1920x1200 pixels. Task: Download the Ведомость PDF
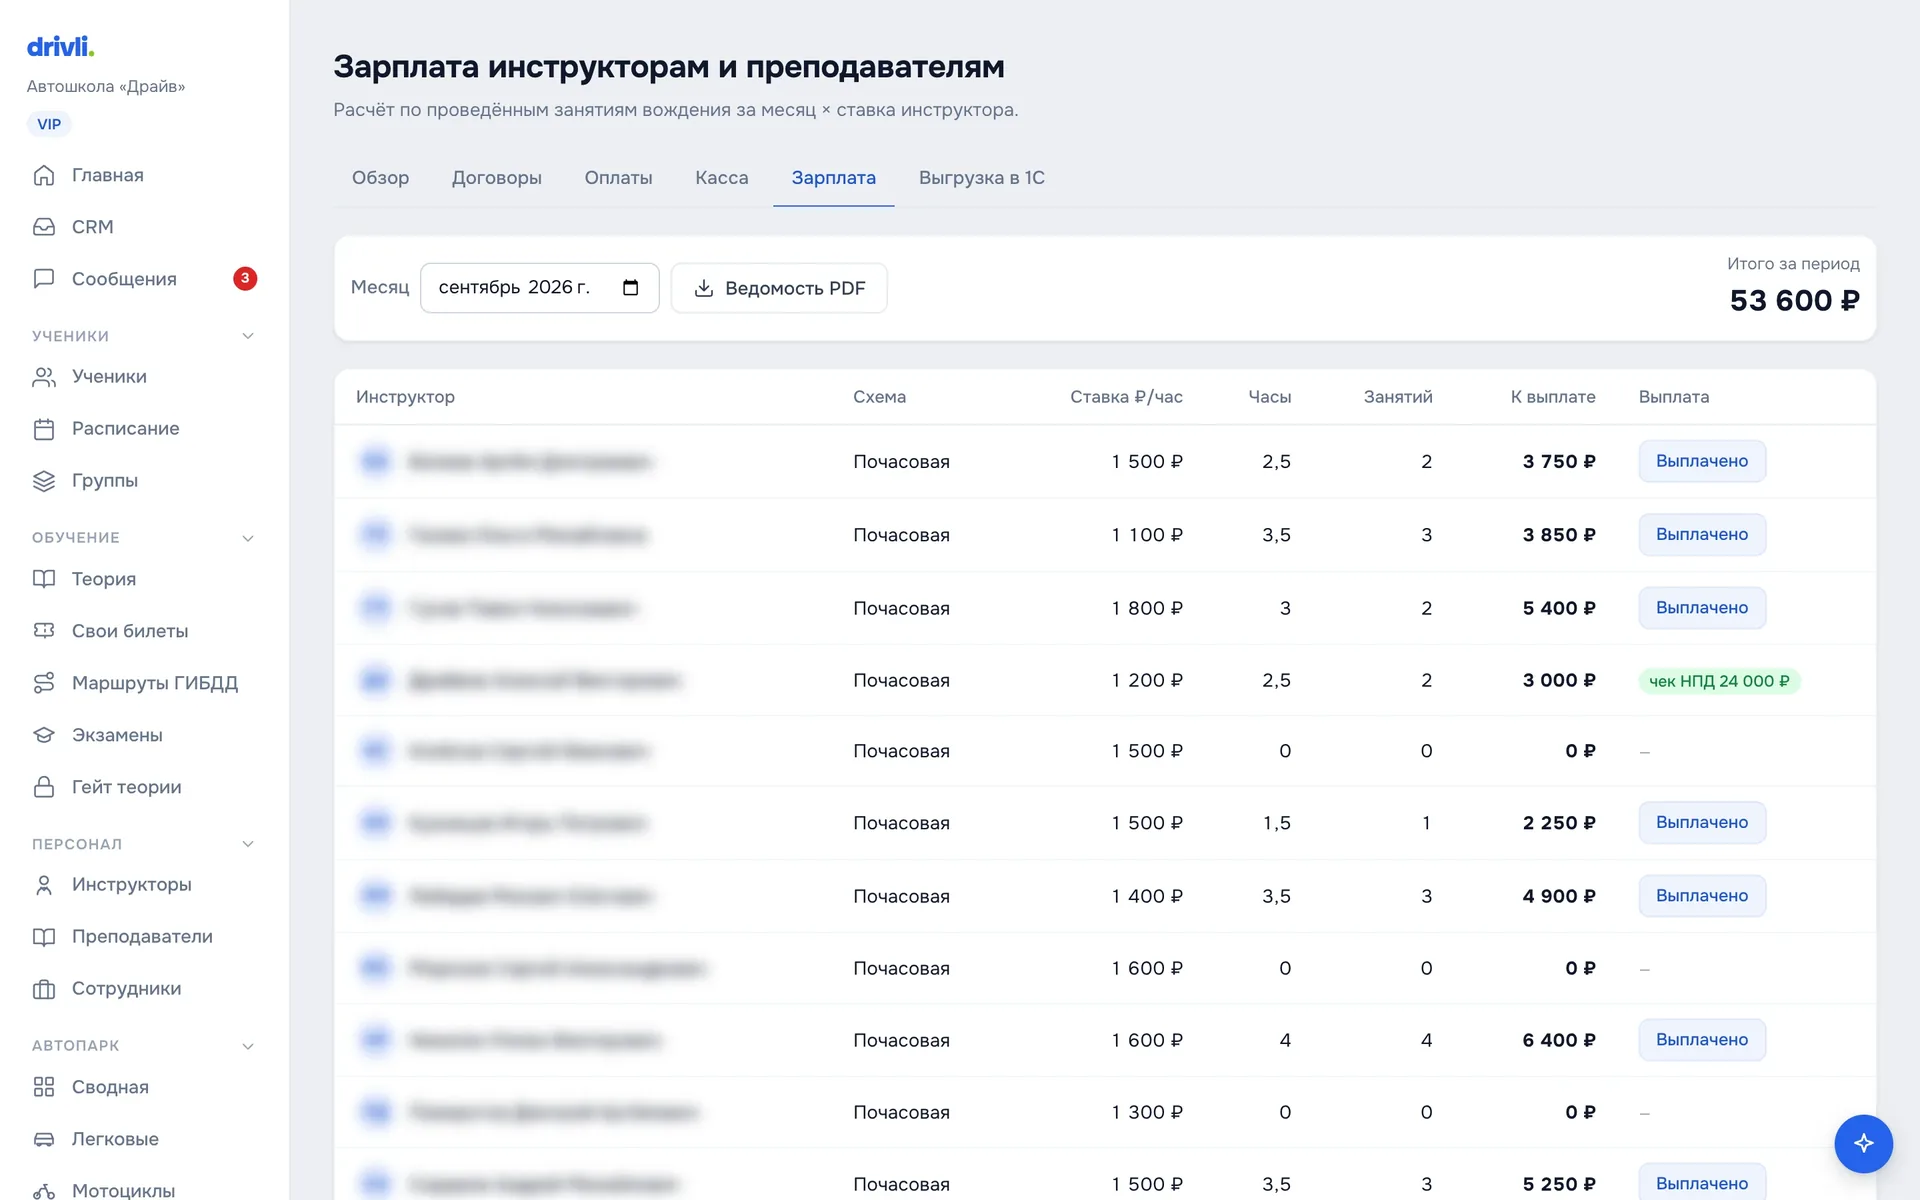click(779, 288)
